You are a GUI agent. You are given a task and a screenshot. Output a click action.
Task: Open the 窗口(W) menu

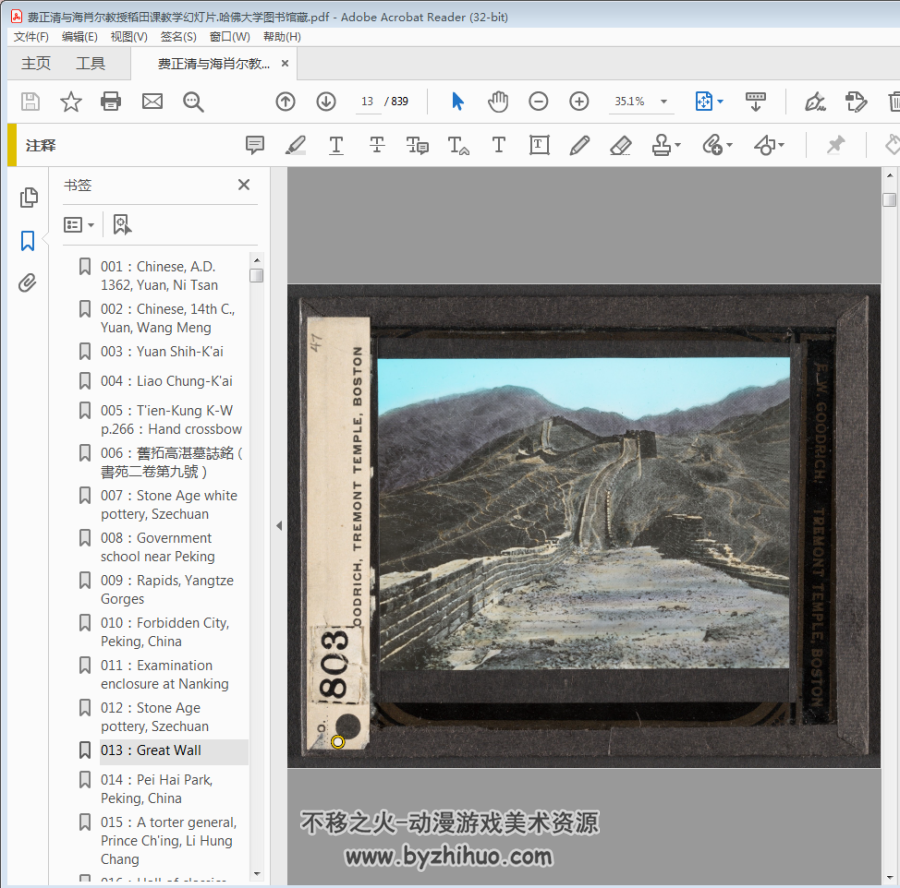tap(230, 37)
